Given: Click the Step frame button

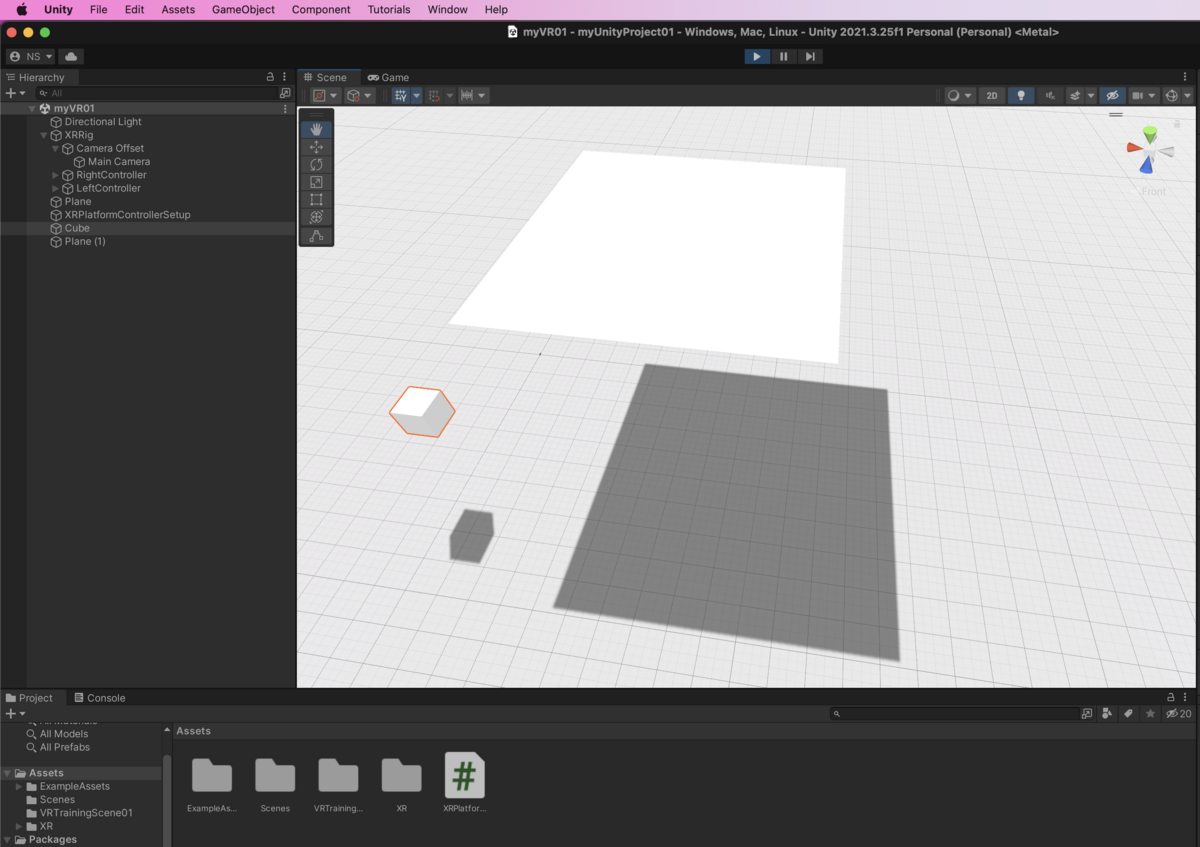Looking at the screenshot, I should (809, 56).
